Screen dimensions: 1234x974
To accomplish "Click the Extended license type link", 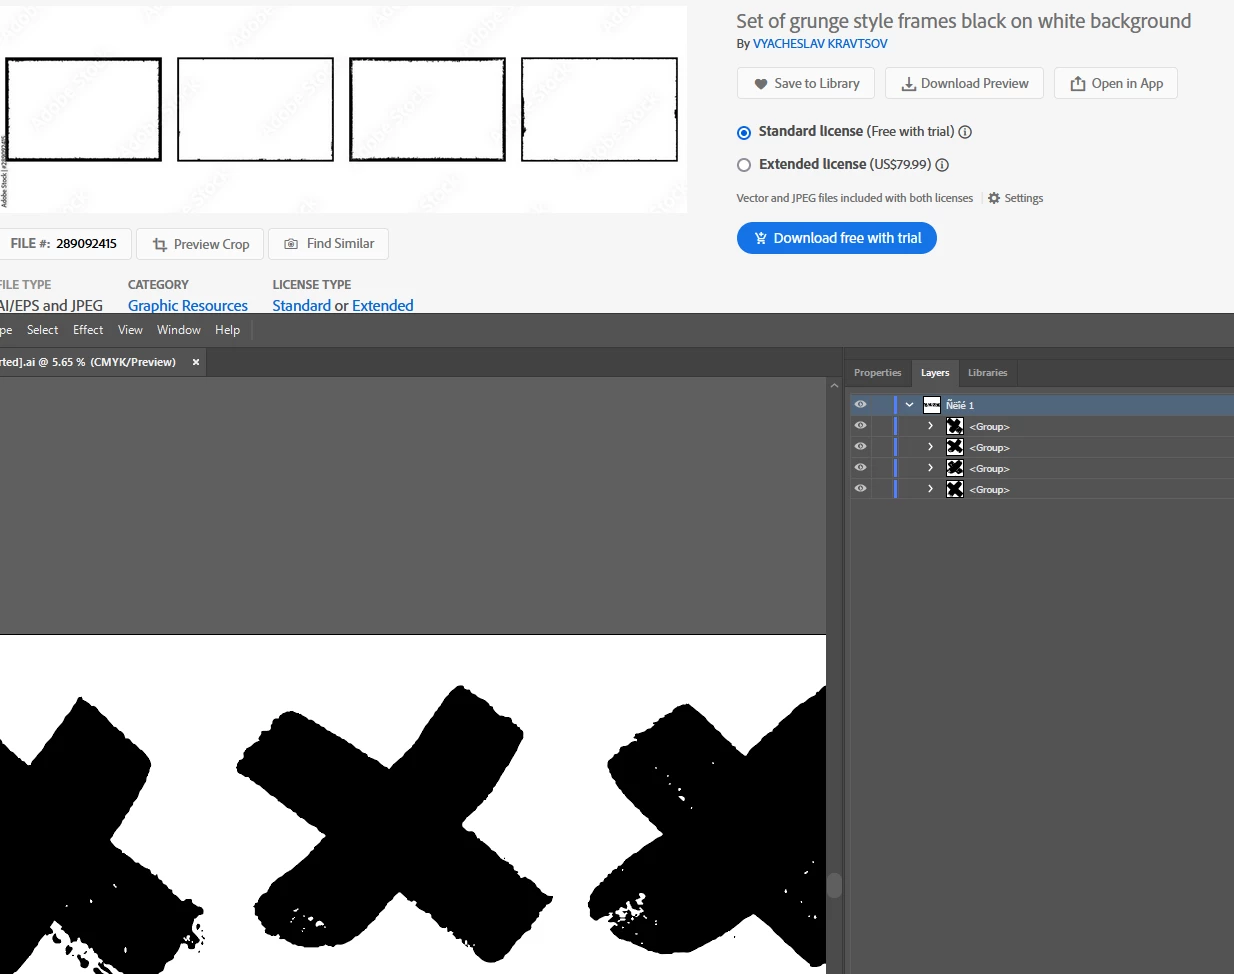I will tap(383, 305).
